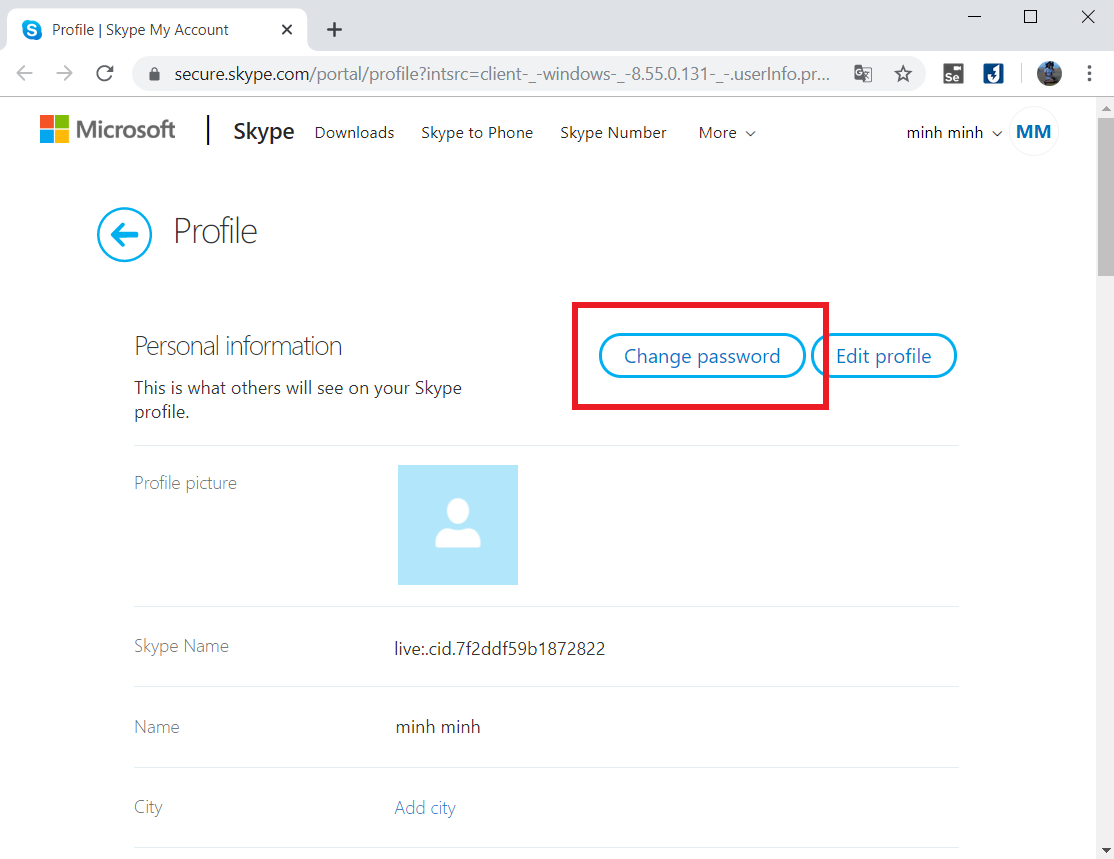
Task: Click the Edit profile button
Action: [884, 356]
